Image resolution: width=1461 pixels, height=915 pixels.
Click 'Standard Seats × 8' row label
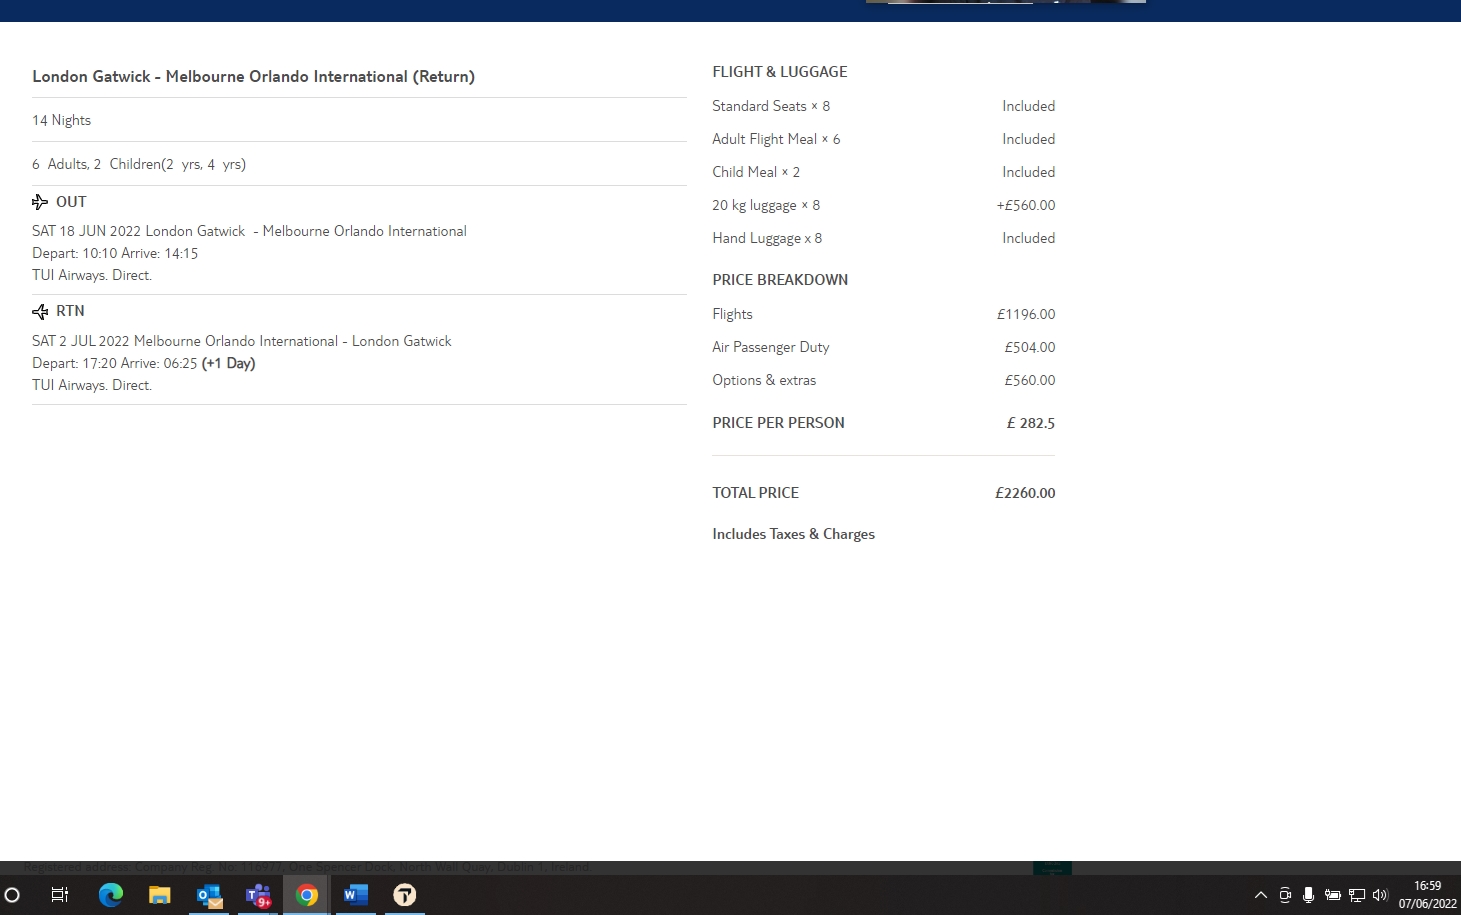click(x=771, y=106)
